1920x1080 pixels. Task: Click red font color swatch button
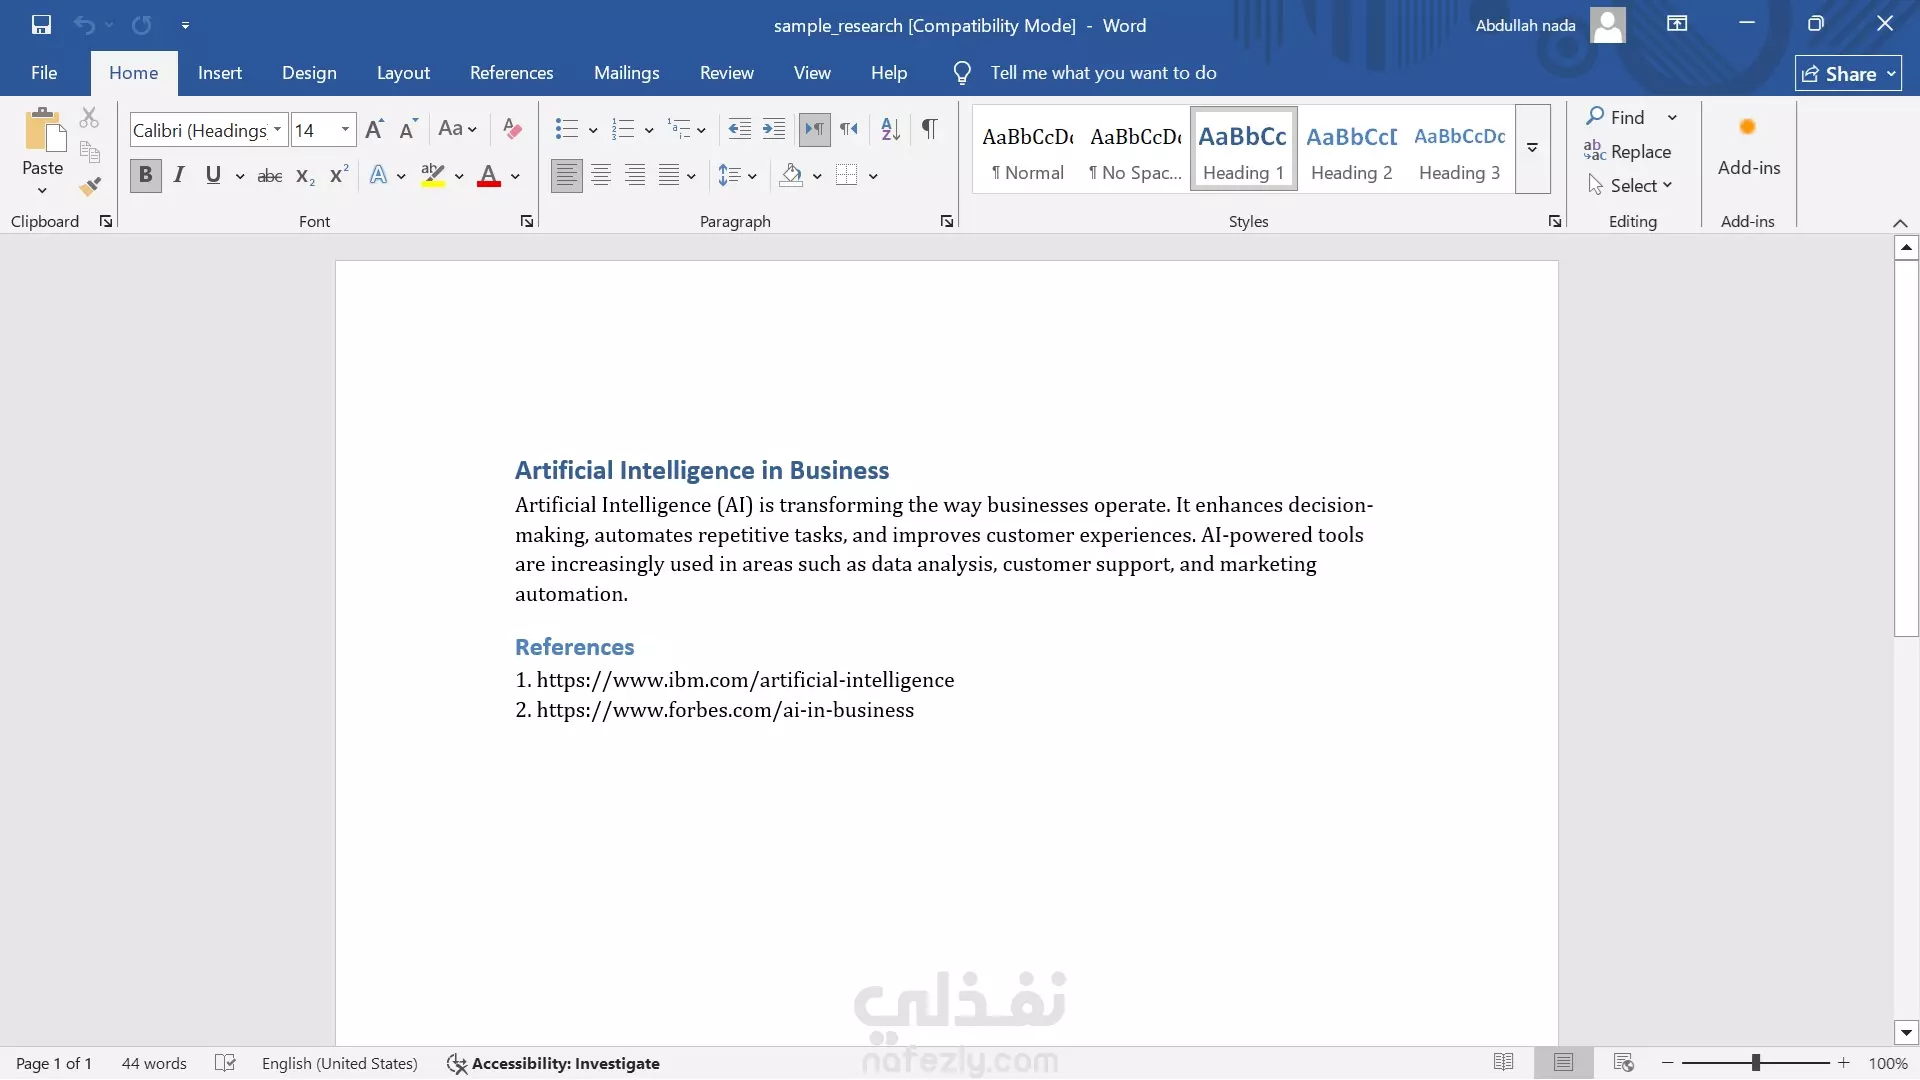tap(489, 176)
